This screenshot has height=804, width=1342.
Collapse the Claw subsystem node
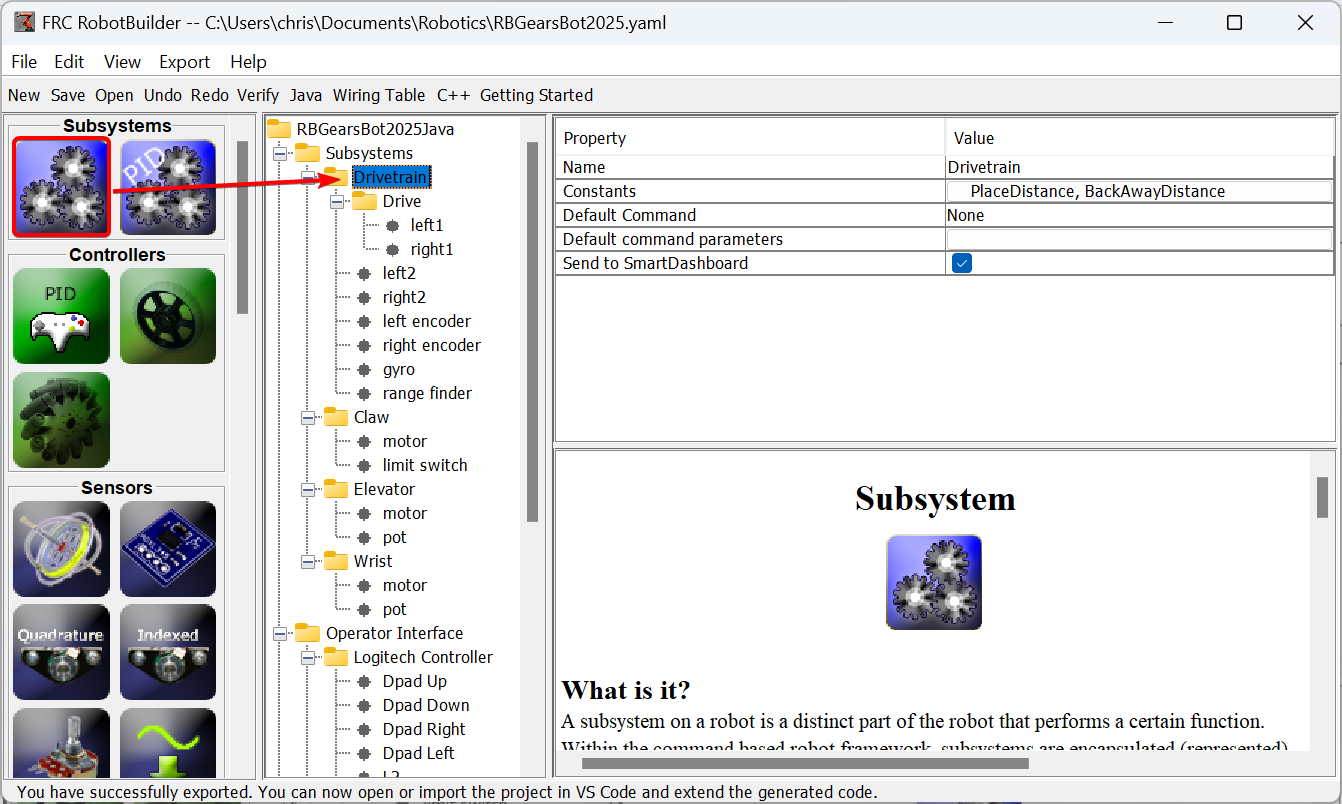click(307, 417)
